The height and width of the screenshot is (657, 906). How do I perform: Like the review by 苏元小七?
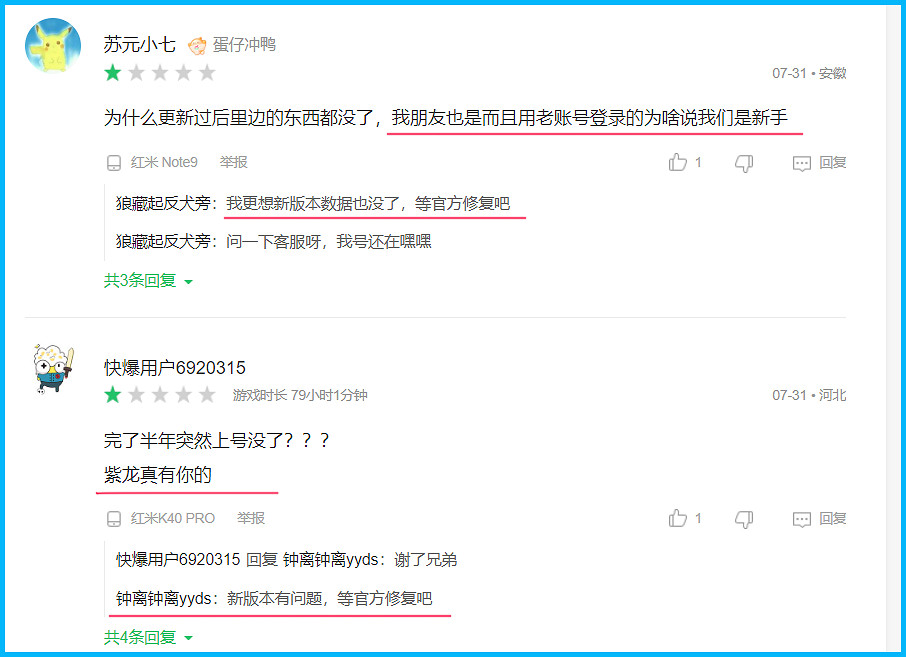pos(678,162)
